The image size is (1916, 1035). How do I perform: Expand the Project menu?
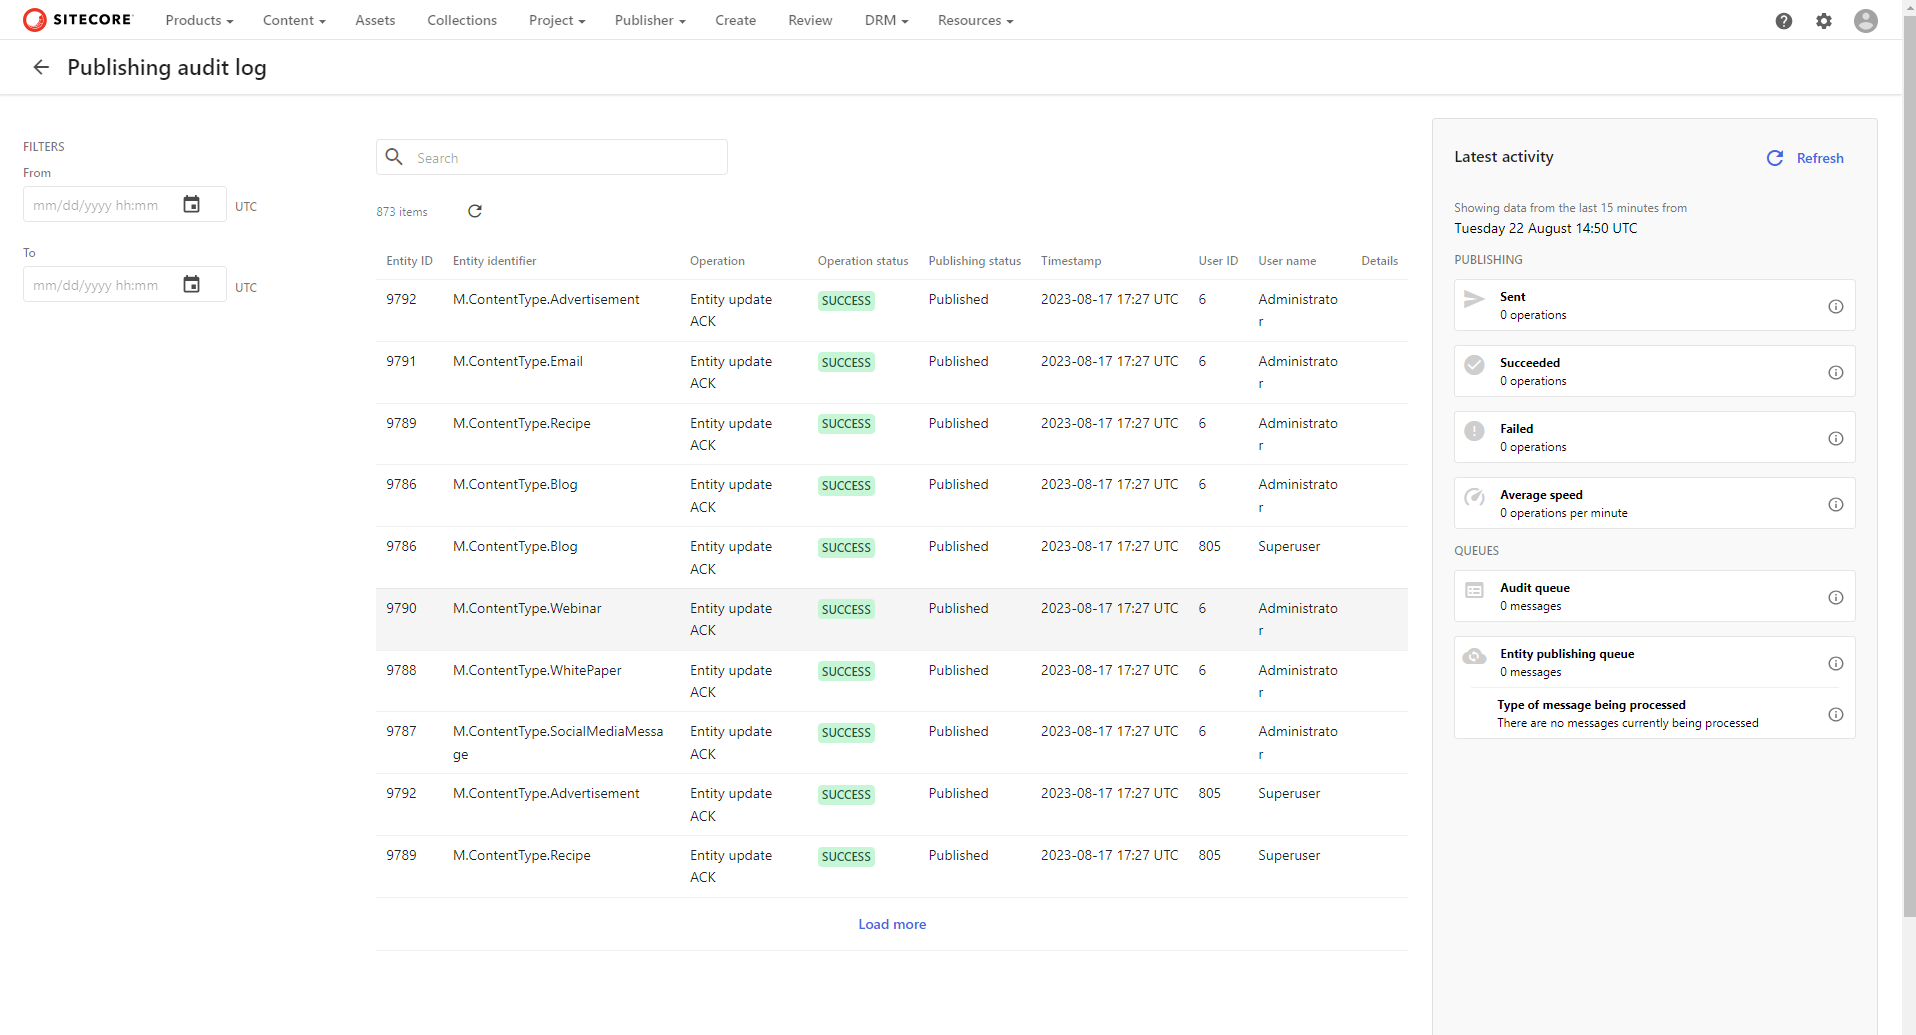tap(557, 20)
